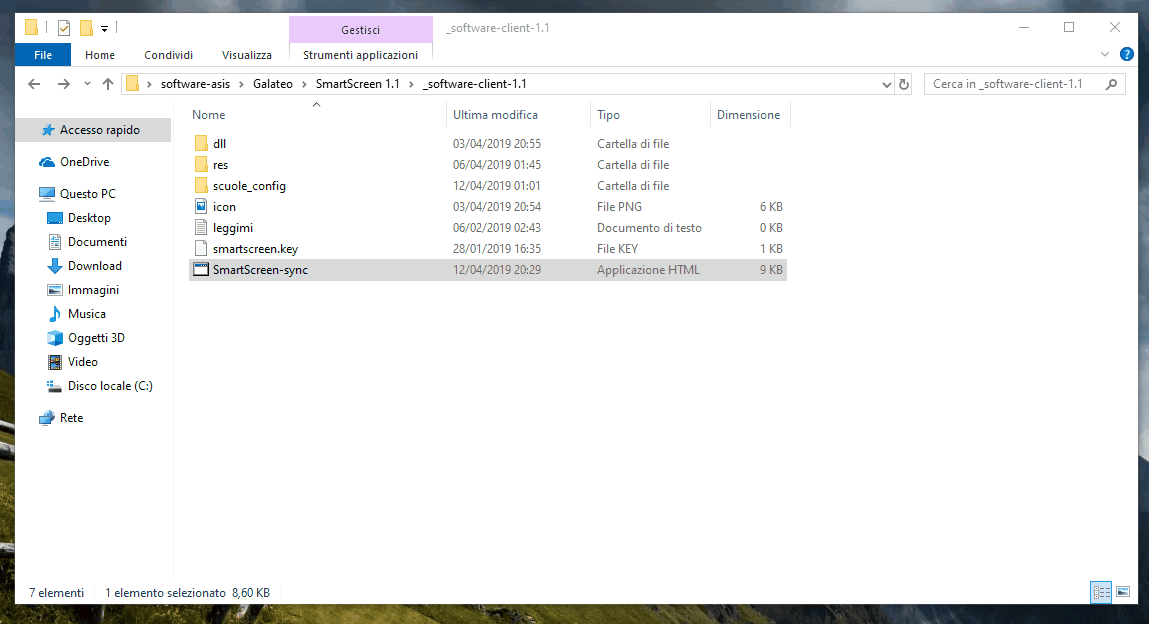Click date 06/04/2019 01:45 of res
The width and height of the screenshot is (1149, 624).
[x=497, y=165]
